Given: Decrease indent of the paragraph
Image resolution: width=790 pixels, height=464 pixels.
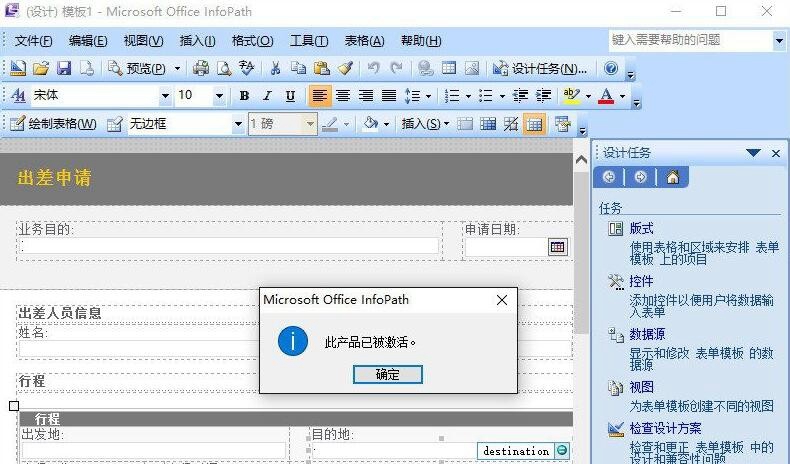Looking at the screenshot, I should (x=520, y=96).
